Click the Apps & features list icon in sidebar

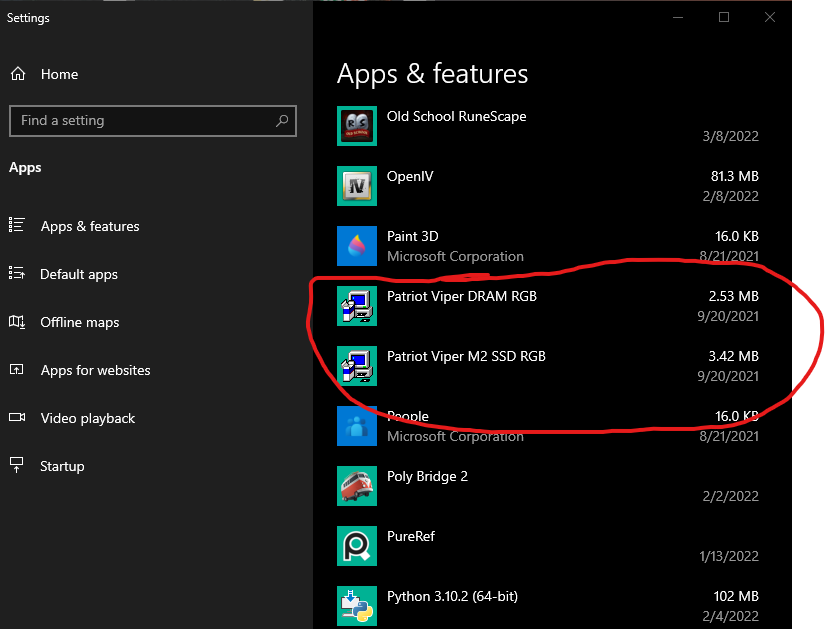pos(16,225)
